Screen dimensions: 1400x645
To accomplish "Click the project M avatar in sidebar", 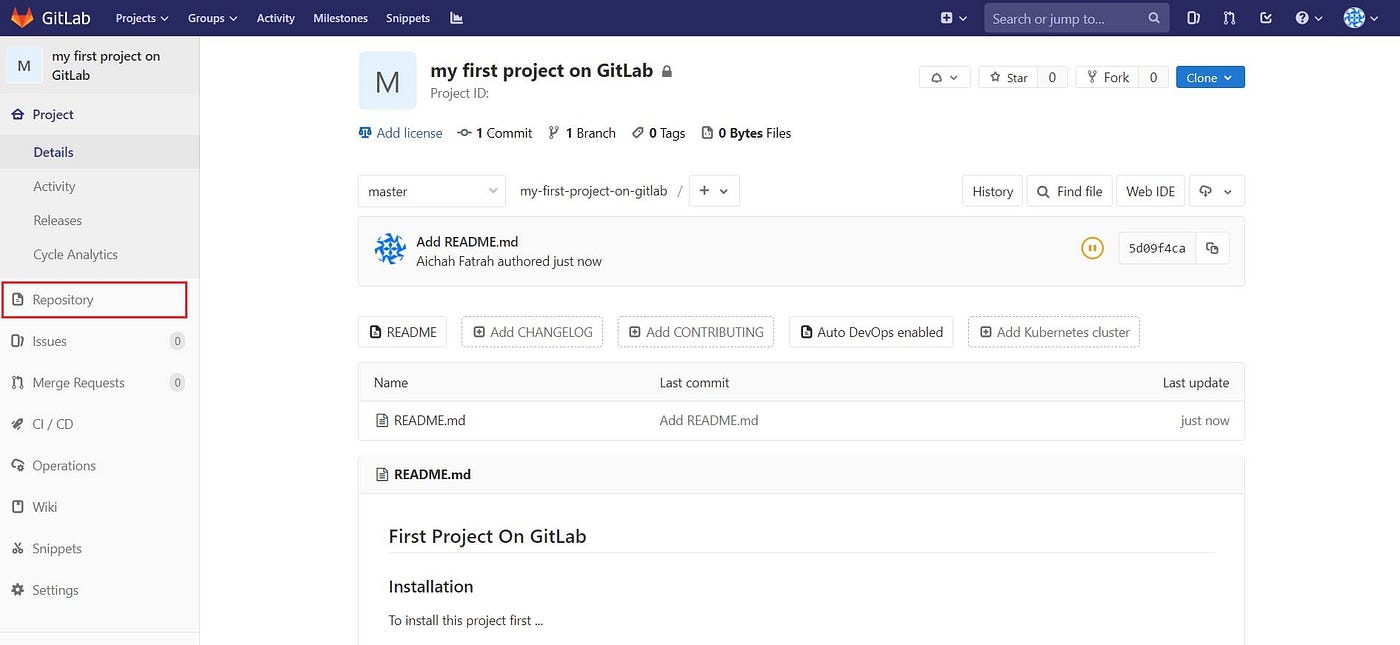I will click(x=24, y=66).
